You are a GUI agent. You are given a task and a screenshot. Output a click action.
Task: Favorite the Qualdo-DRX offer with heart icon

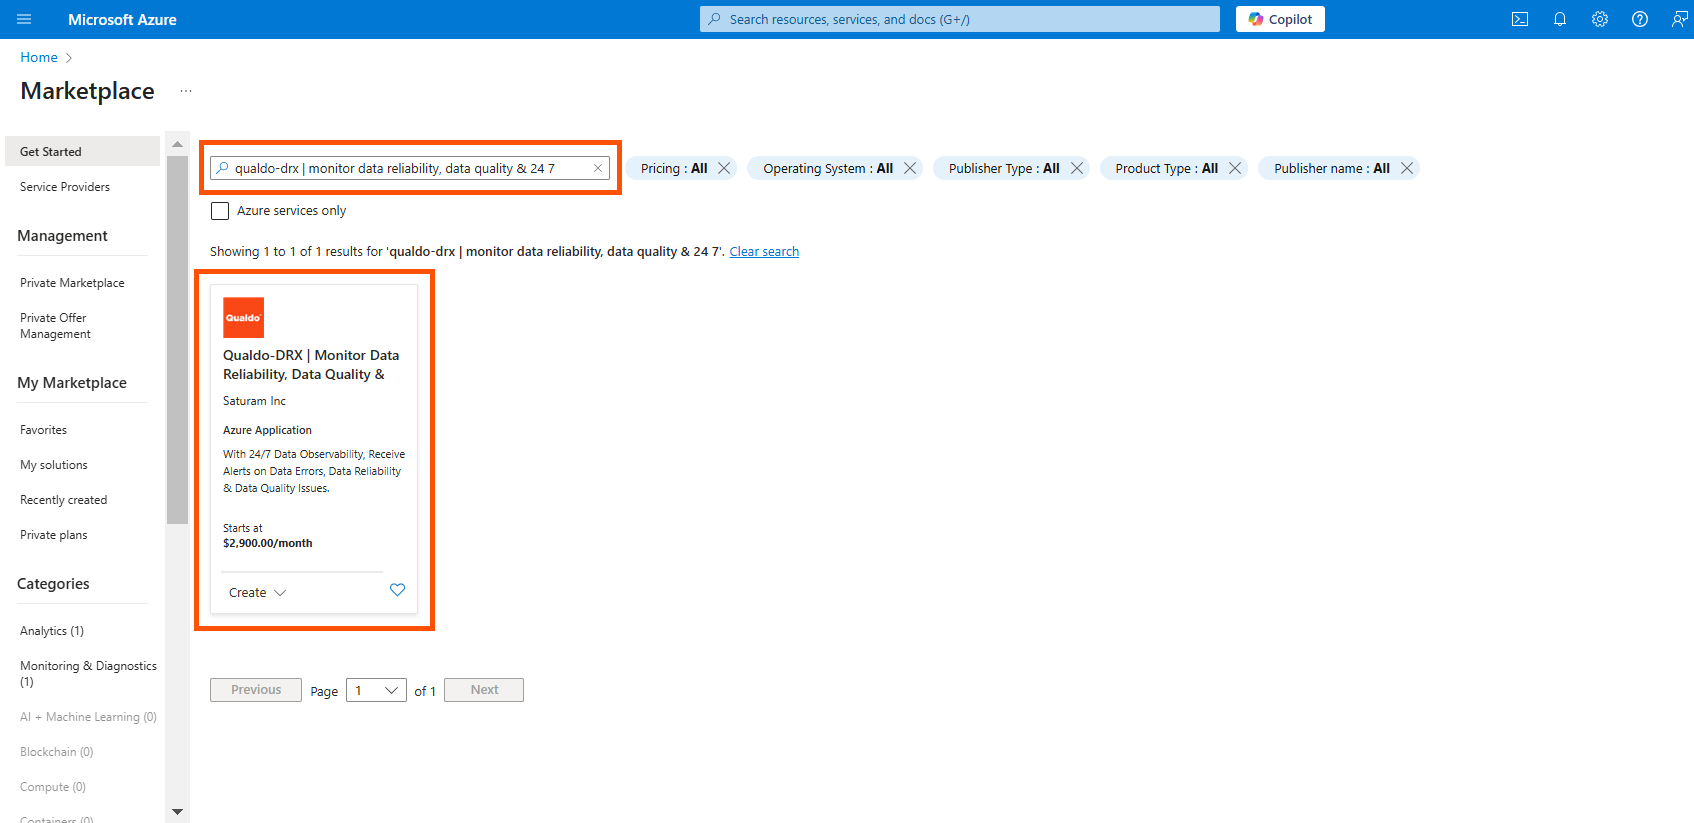(397, 590)
